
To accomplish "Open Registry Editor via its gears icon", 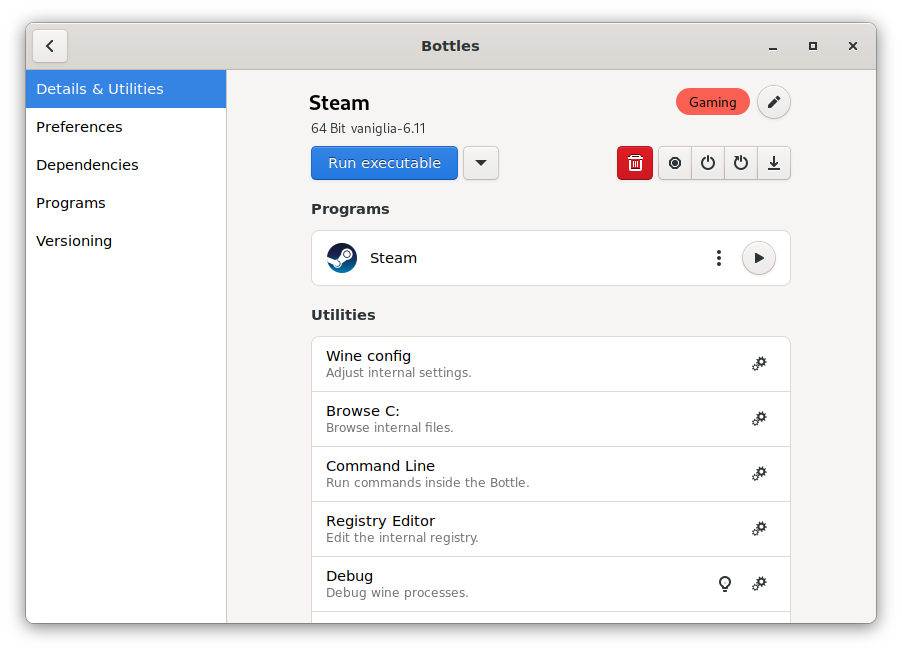I will click(x=759, y=529).
